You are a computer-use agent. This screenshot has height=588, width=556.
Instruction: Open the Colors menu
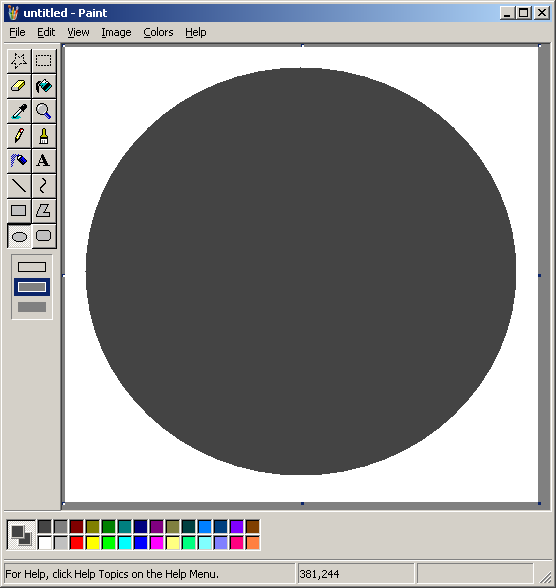pos(158,33)
